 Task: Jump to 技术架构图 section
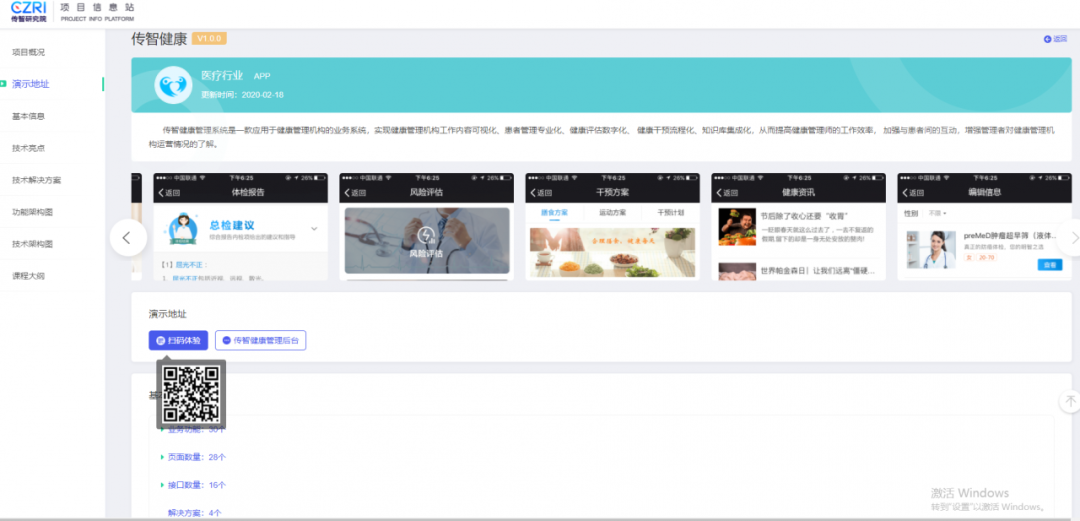point(32,244)
